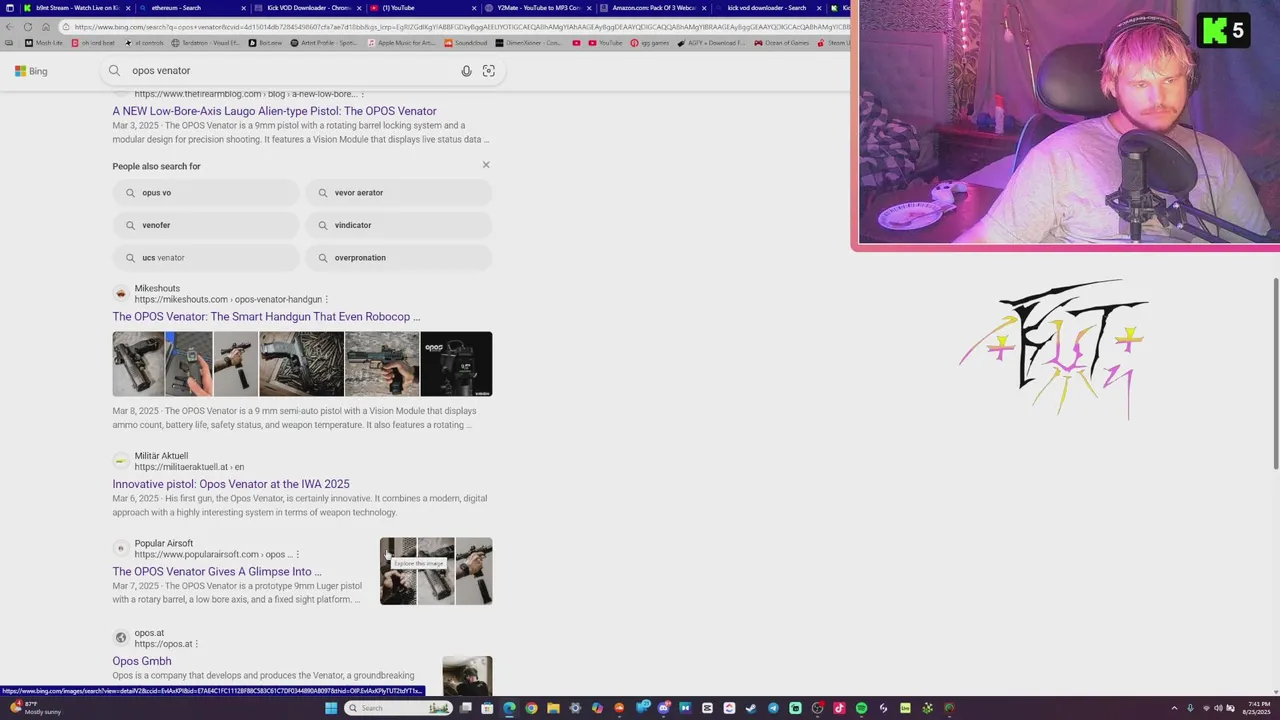Select the 'overpronation' suggested search
1280x720 pixels.
(x=399, y=258)
